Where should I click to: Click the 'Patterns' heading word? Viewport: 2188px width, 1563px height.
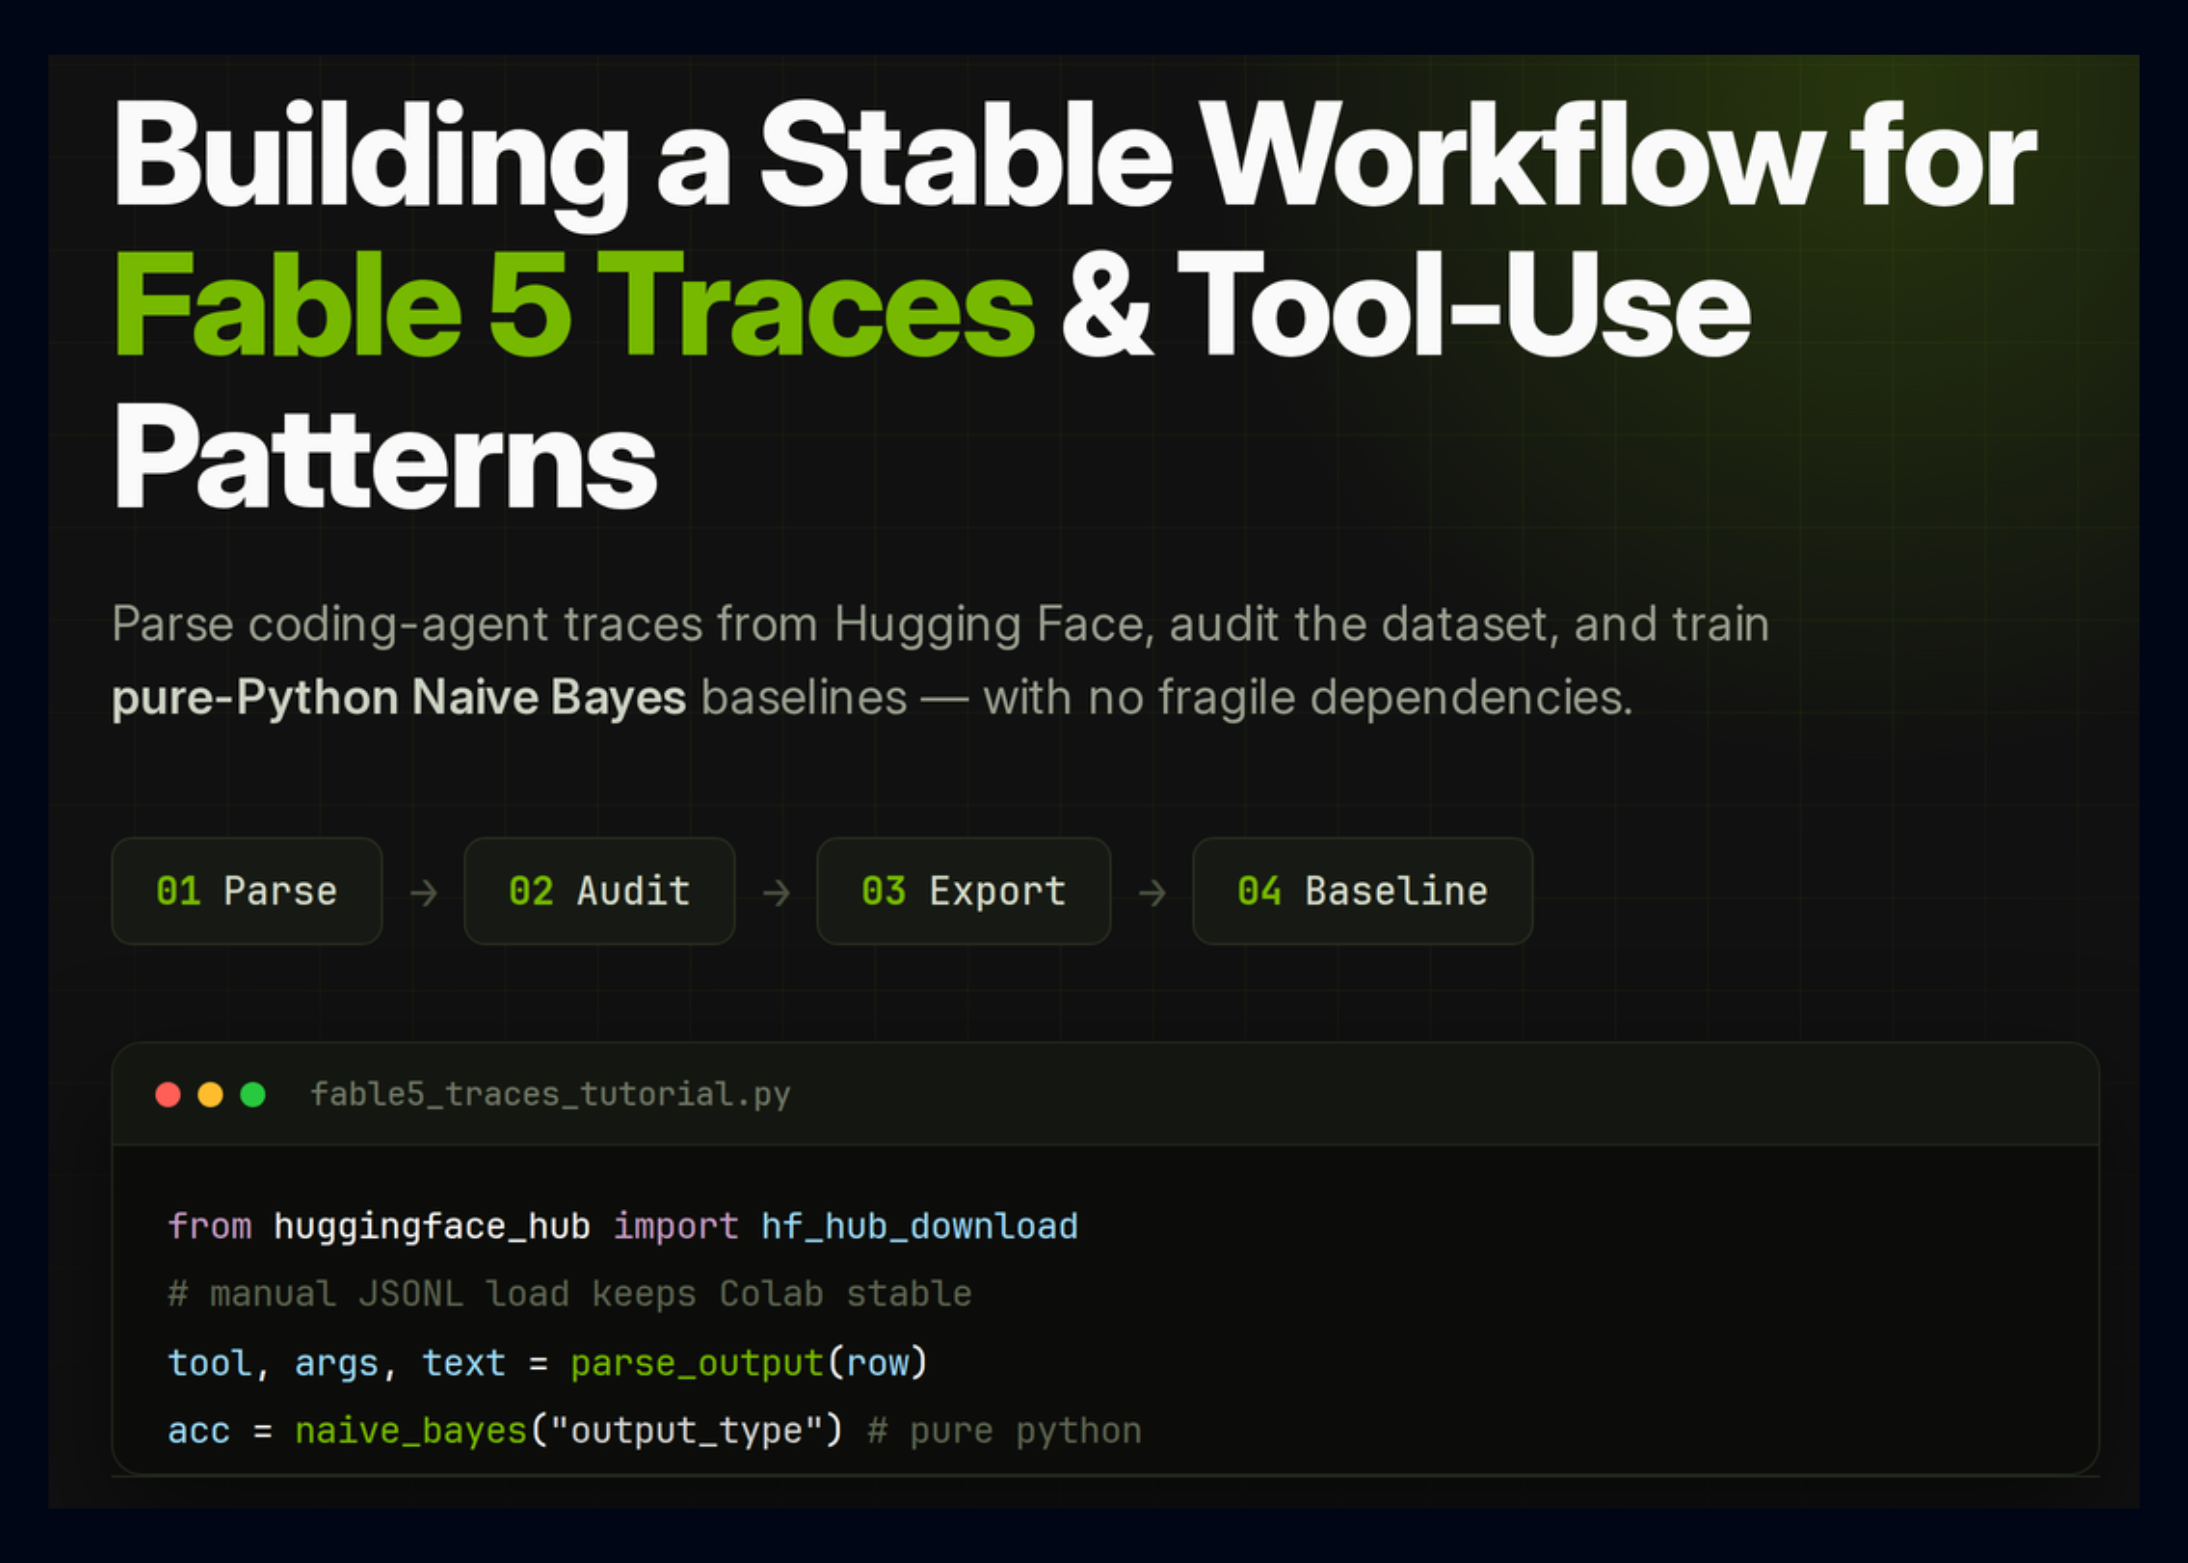[385, 456]
